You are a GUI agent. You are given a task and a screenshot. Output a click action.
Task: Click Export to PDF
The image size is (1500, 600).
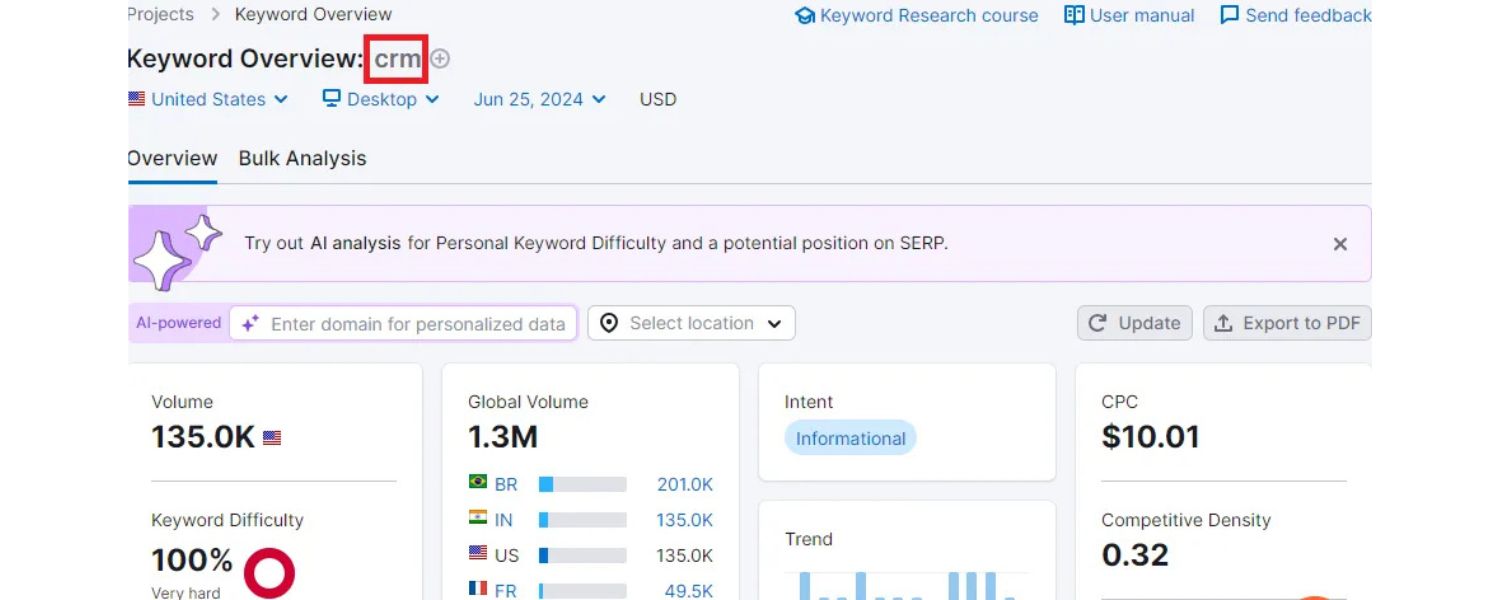click(1287, 324)
